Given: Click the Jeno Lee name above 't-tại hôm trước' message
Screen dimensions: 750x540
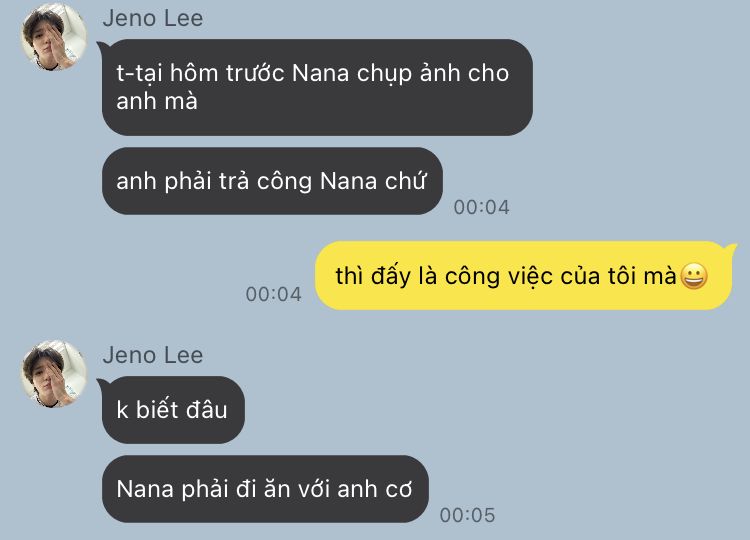Looking at the screenshot, I should tap(153, 19).
